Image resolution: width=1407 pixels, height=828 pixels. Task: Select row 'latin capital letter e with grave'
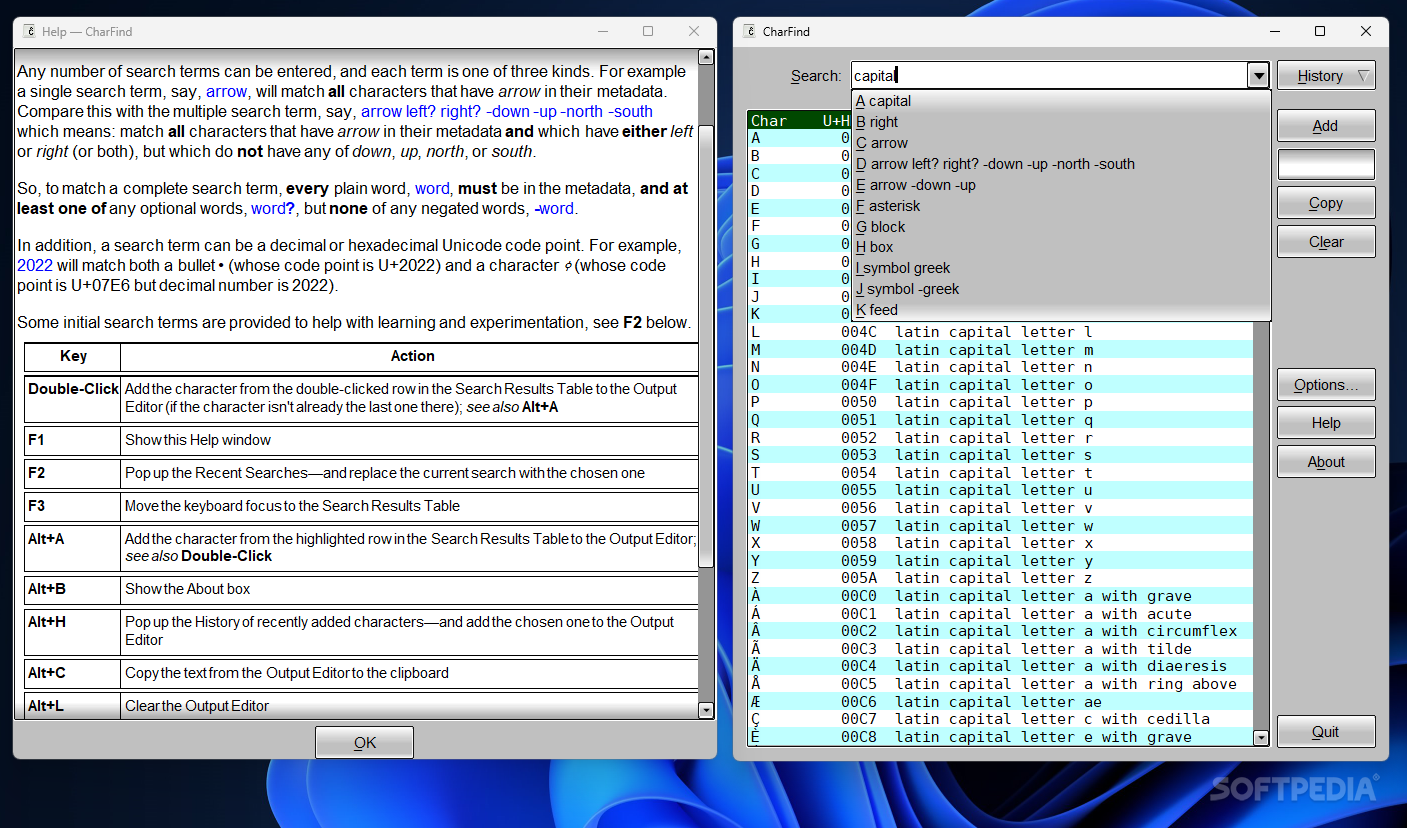tap(1000, 737)
